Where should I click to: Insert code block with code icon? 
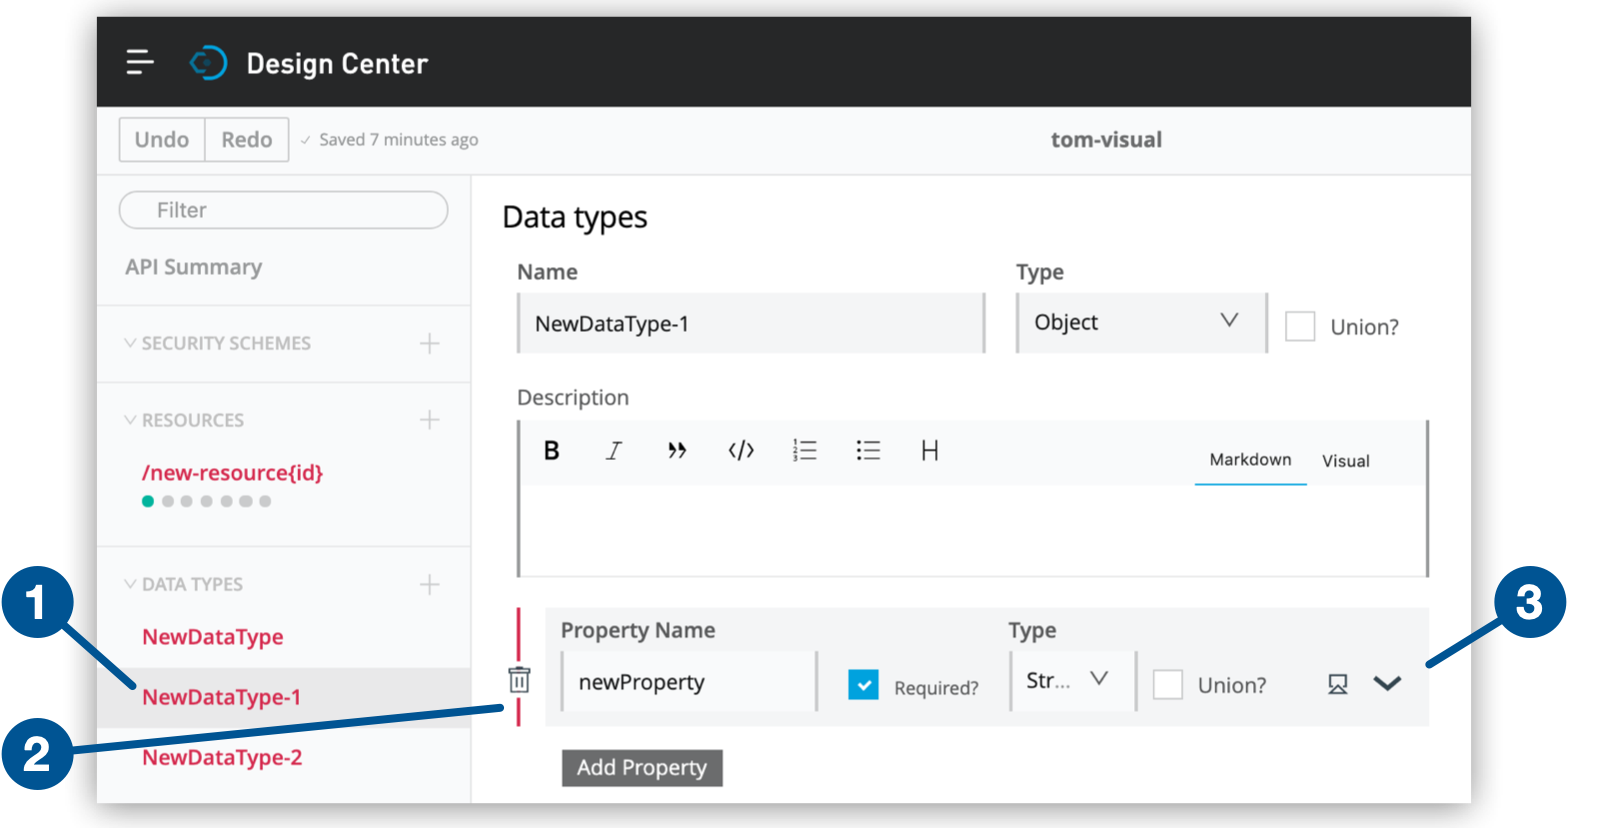(741, 451)
